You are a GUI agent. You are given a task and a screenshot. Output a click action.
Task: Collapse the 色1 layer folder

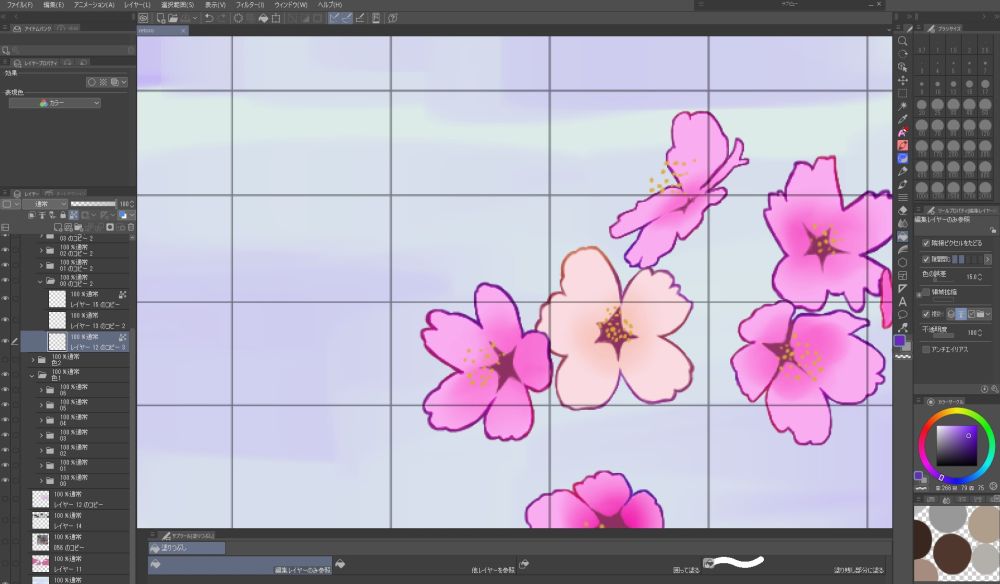(x=33, y=376)
